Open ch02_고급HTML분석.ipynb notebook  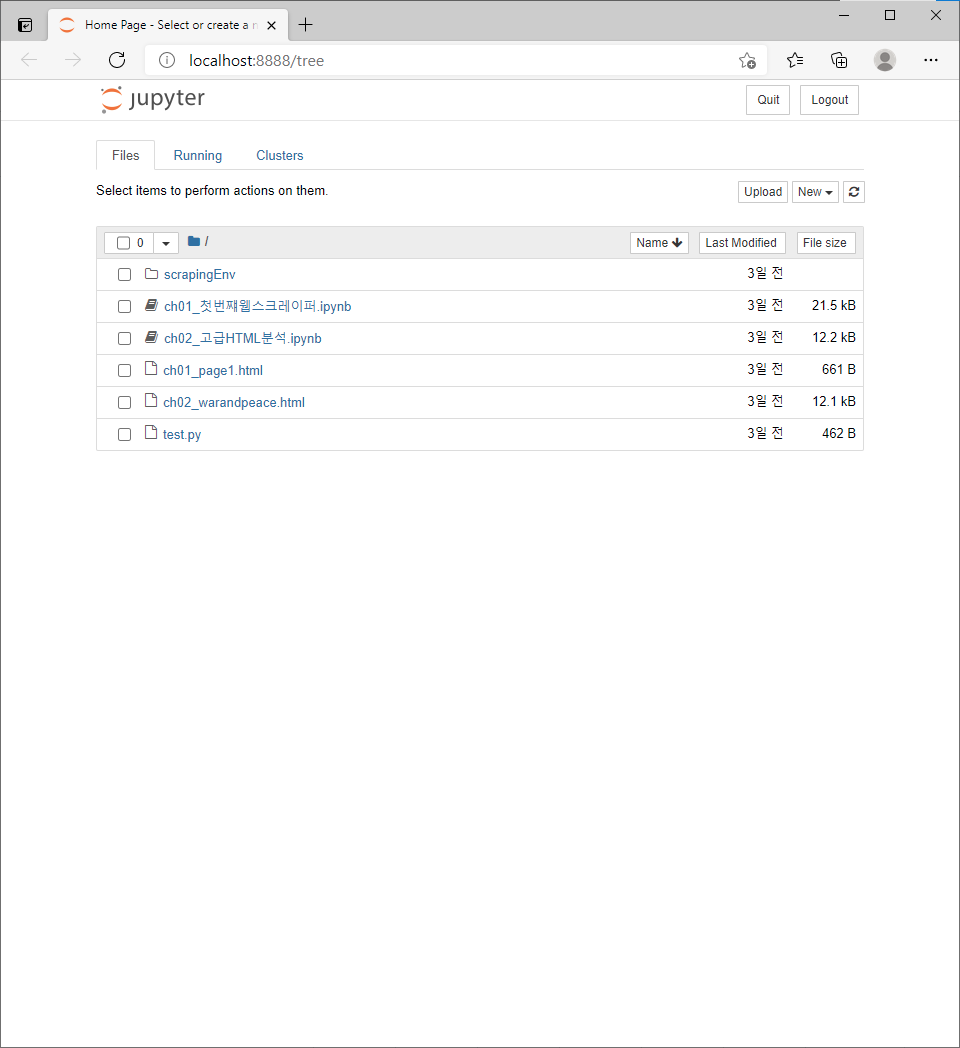click(x=243, y=338)
